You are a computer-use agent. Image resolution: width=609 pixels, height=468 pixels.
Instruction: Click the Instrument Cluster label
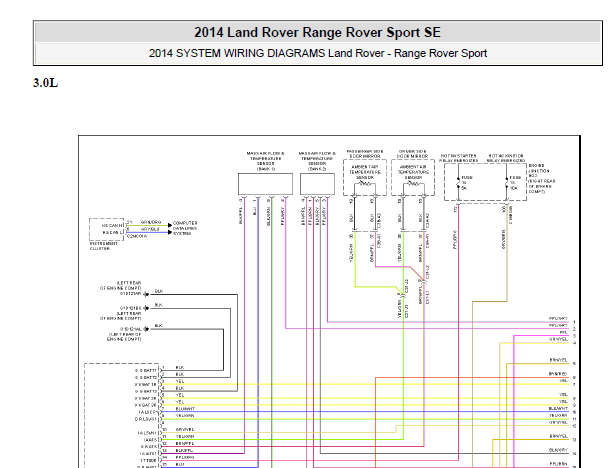tap(103, 246)
